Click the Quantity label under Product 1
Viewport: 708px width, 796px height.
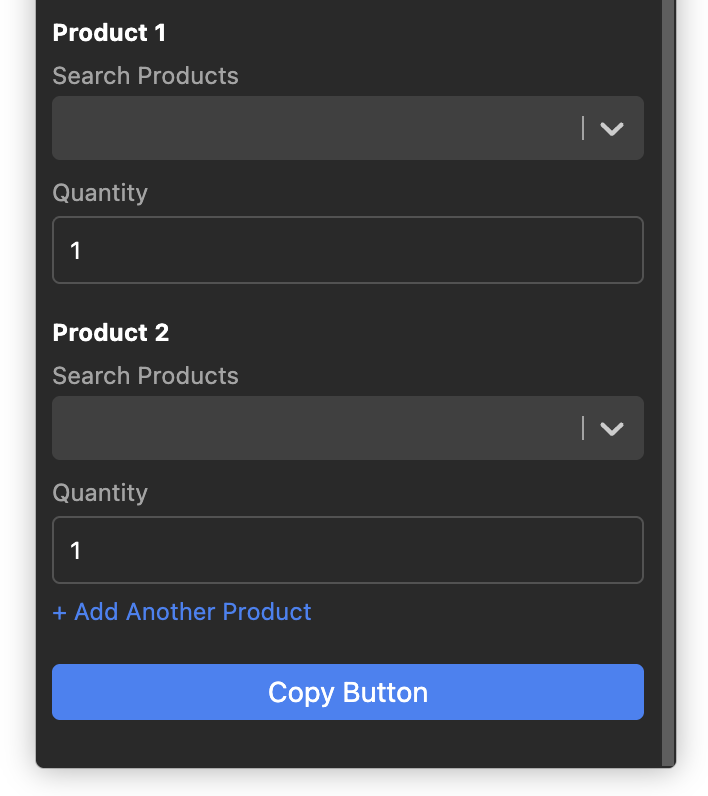point(100,193)
